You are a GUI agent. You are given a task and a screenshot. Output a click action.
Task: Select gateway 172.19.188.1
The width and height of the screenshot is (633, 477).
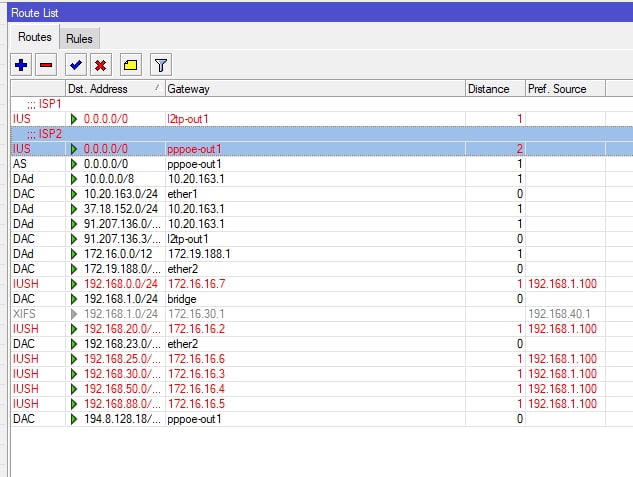click(199, 254)
